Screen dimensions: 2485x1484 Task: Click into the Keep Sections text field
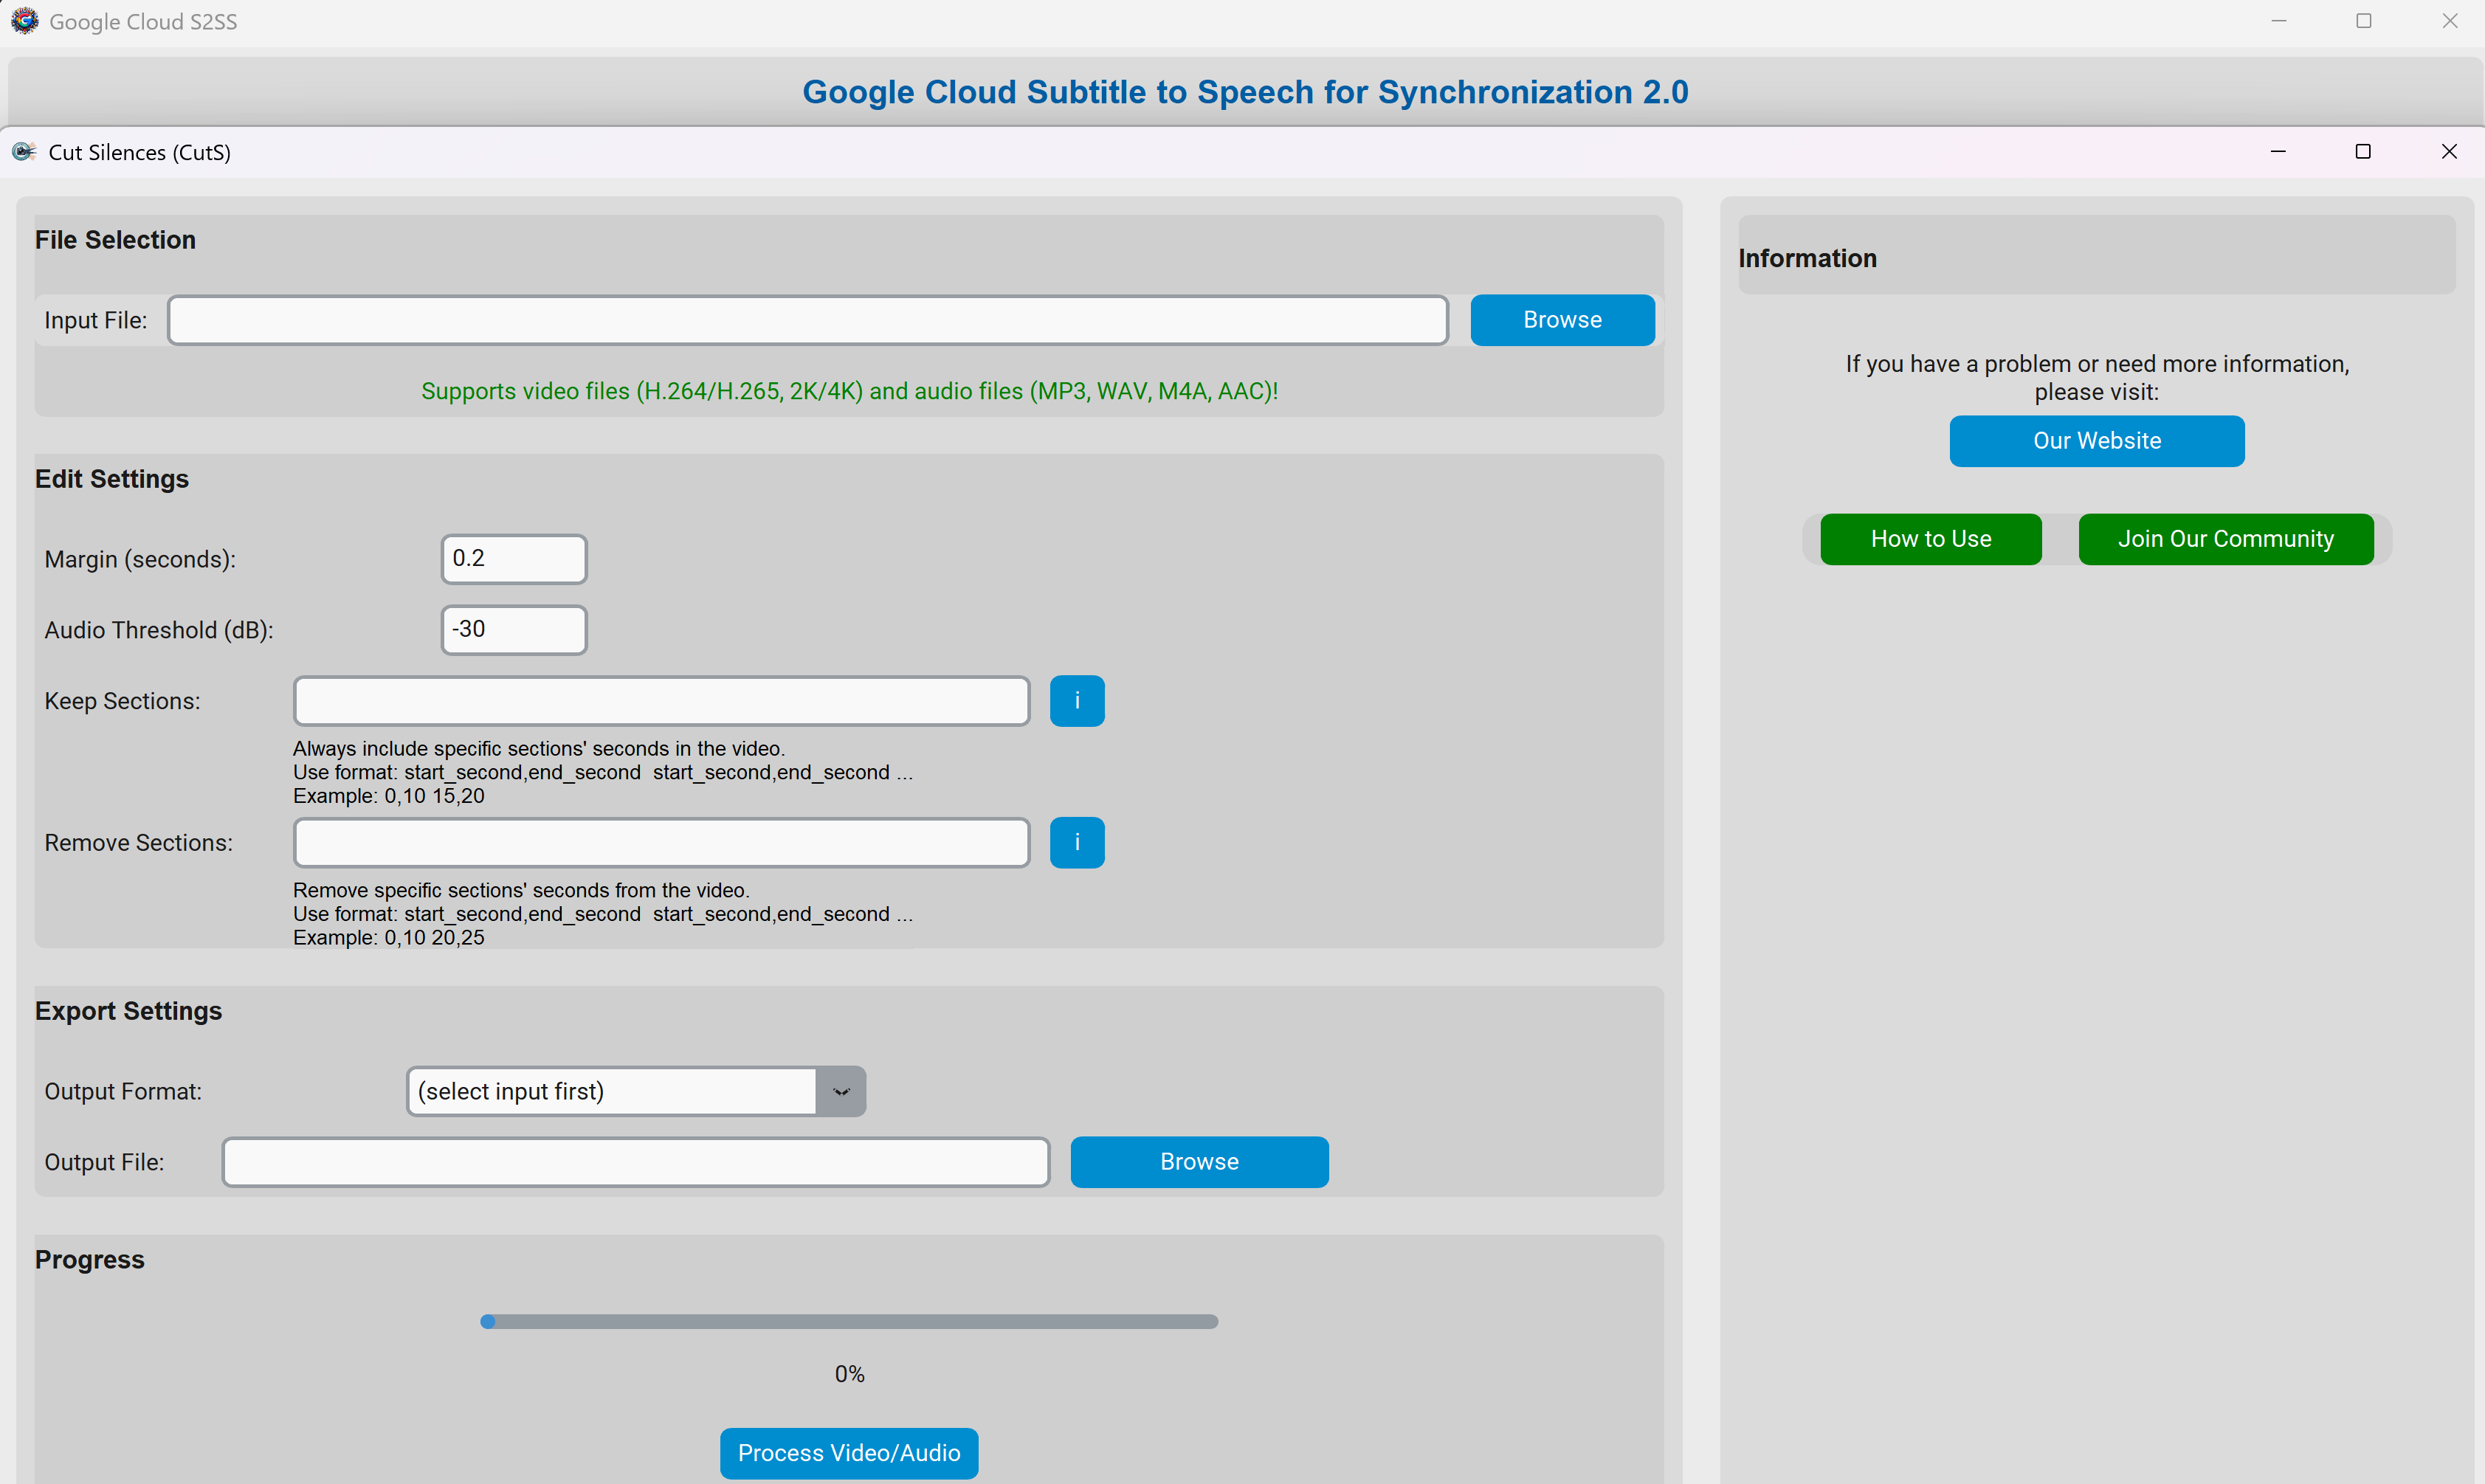660,701
